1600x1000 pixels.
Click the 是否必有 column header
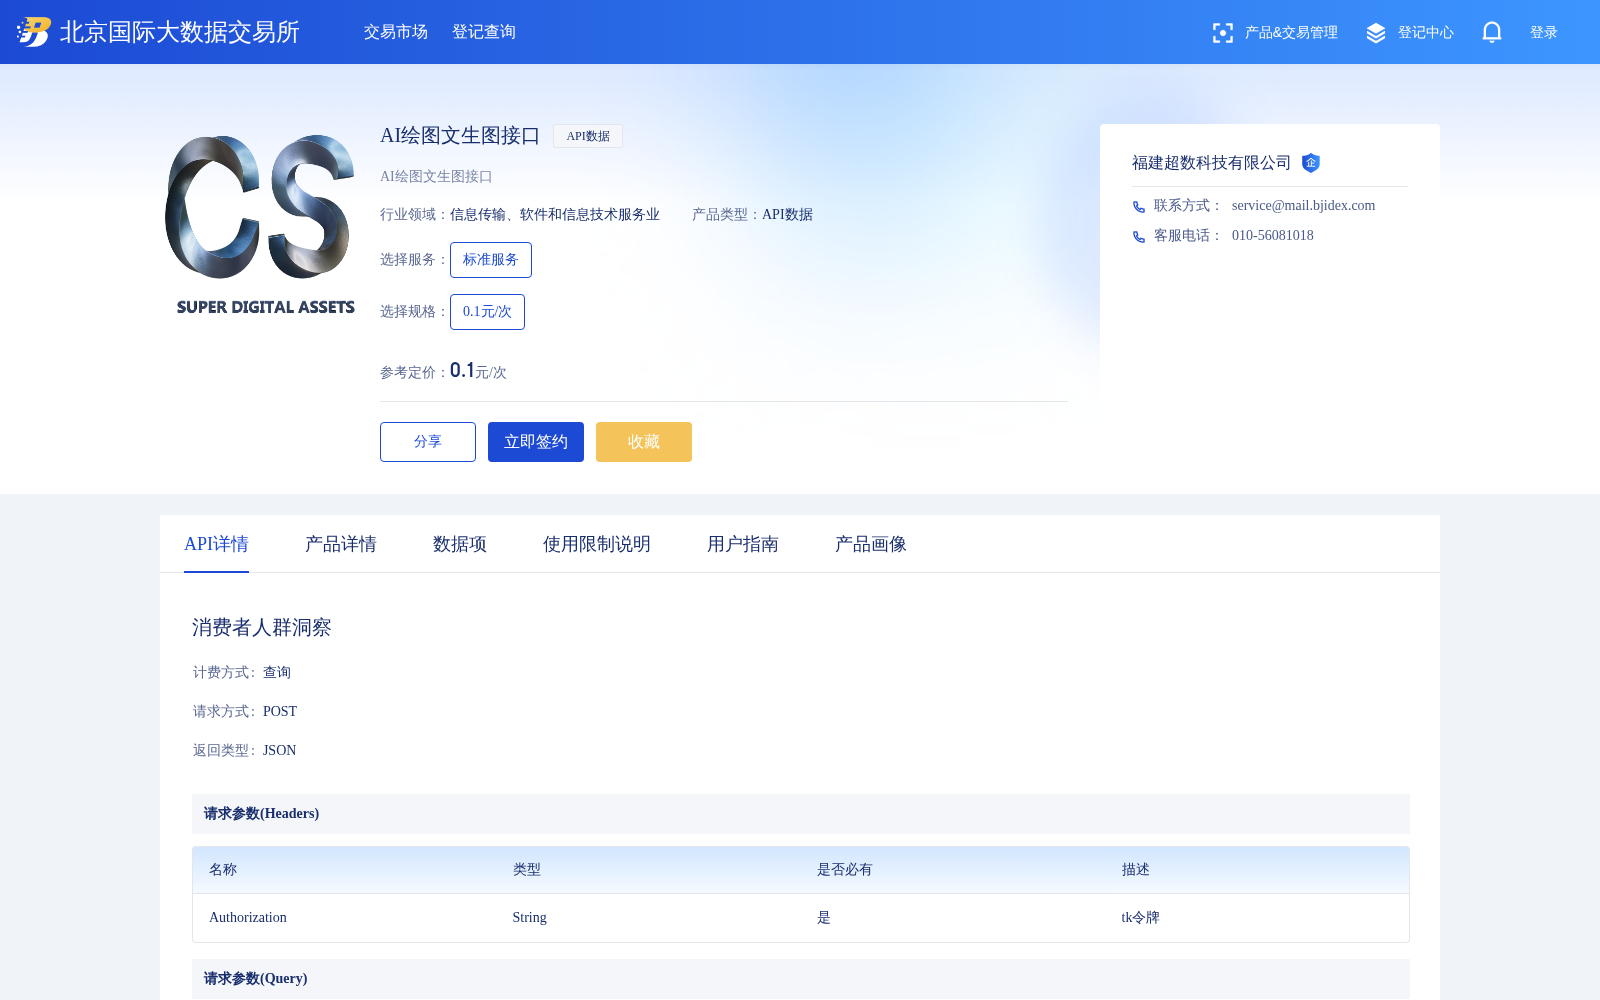[x=845, y=870]
